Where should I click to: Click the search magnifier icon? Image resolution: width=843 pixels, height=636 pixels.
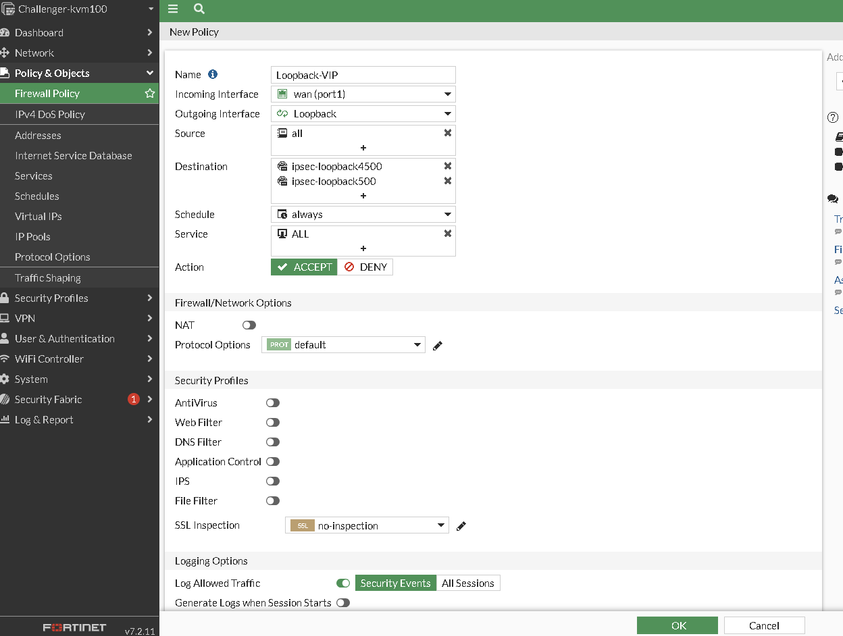click(199, 9)
